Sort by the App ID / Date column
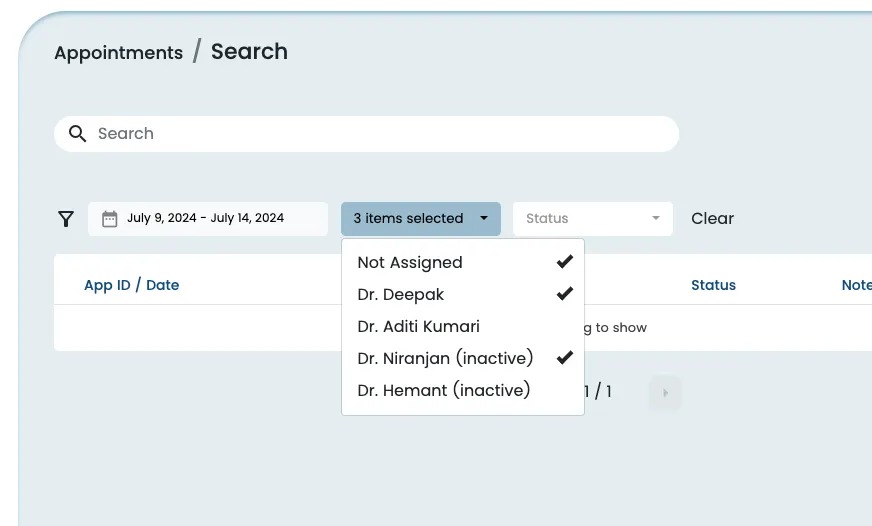The image size is (872, 526). [x=131, y=285]
